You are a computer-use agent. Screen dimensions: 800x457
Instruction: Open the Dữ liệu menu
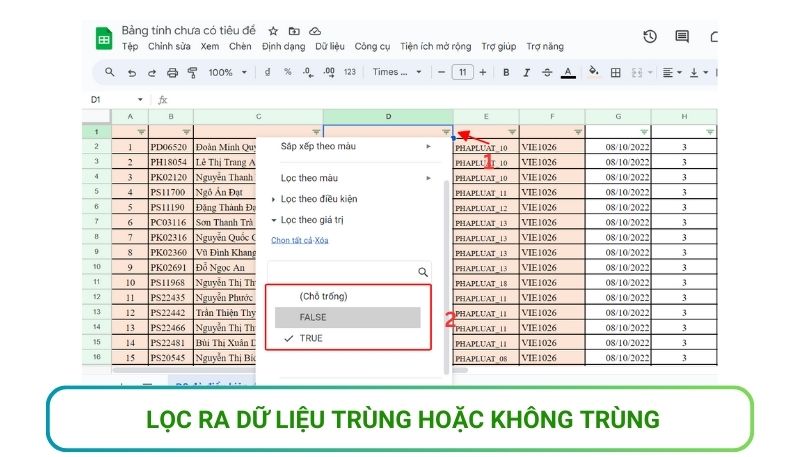point(330,46)
